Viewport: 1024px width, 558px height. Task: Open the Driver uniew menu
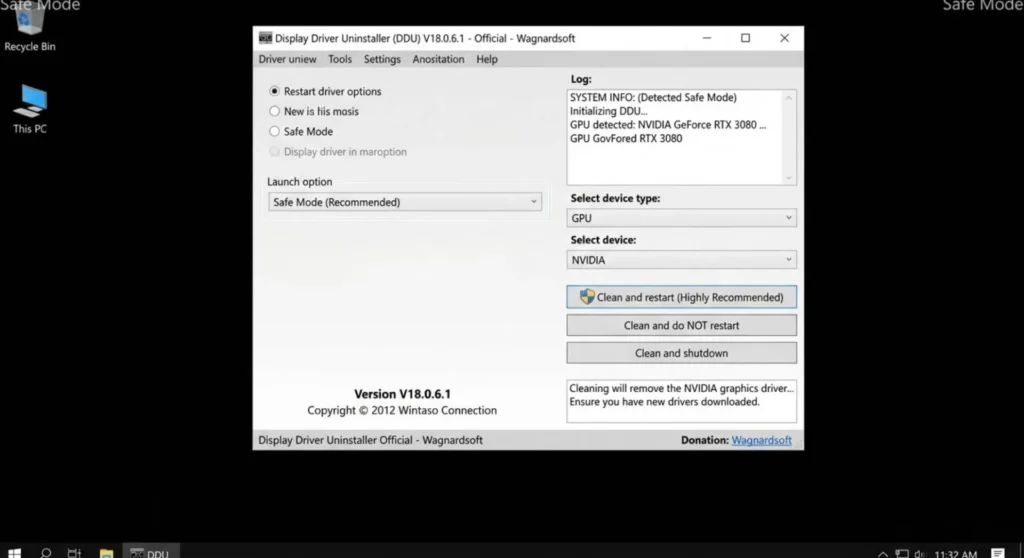coord(287,59)
